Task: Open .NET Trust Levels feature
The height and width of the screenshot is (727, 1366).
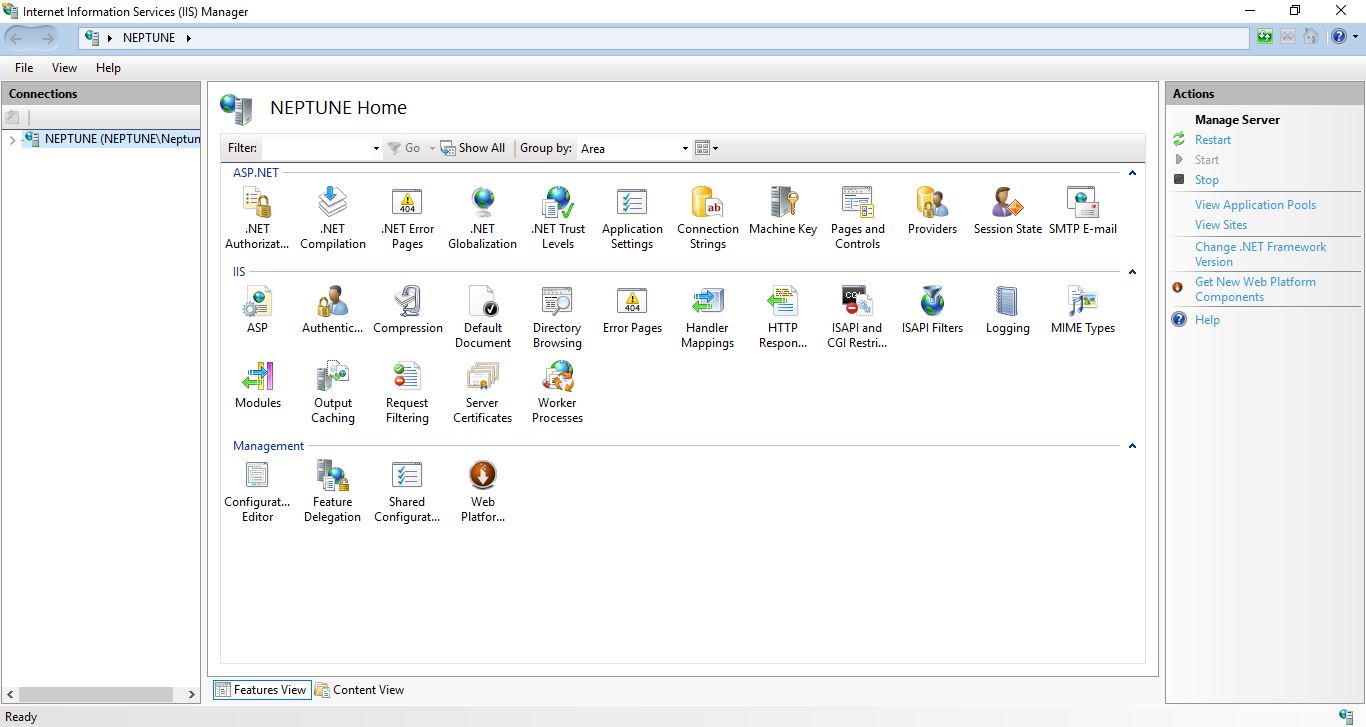Action: 558,218
